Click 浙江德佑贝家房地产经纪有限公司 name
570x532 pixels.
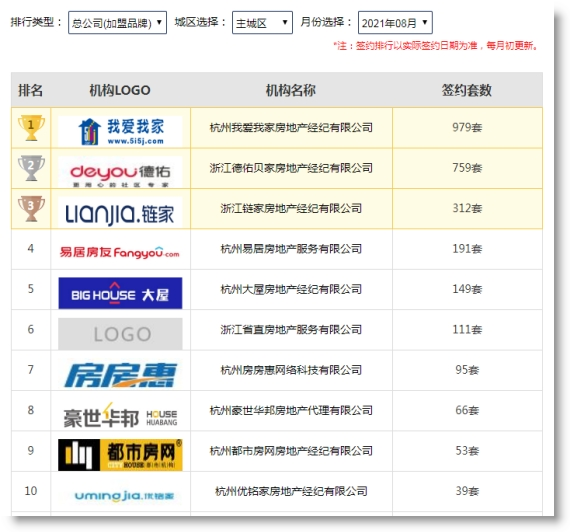coord(291,168)
